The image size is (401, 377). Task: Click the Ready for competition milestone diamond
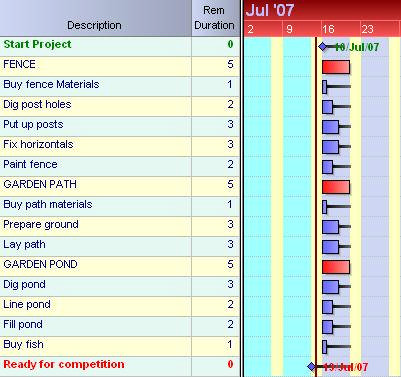click(x=312, y=367)
